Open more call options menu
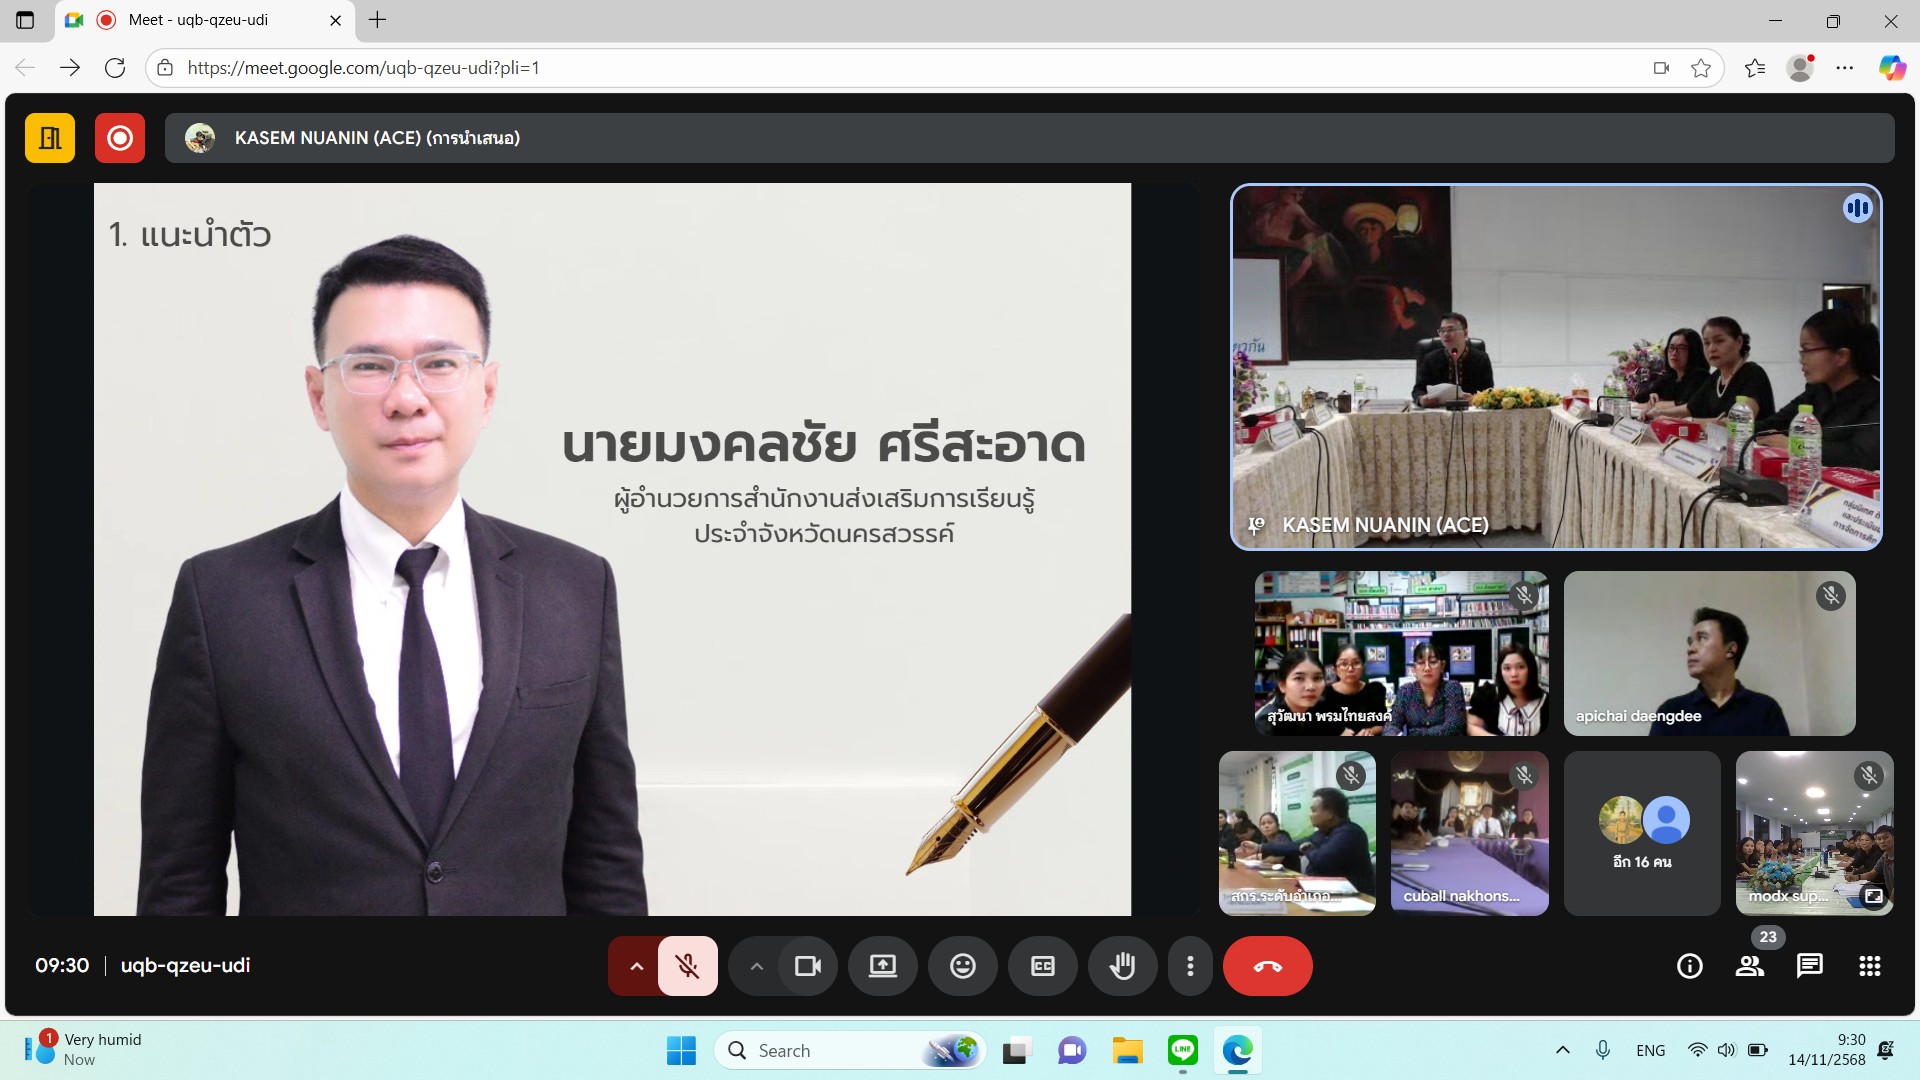 [x=1190, y=966]
